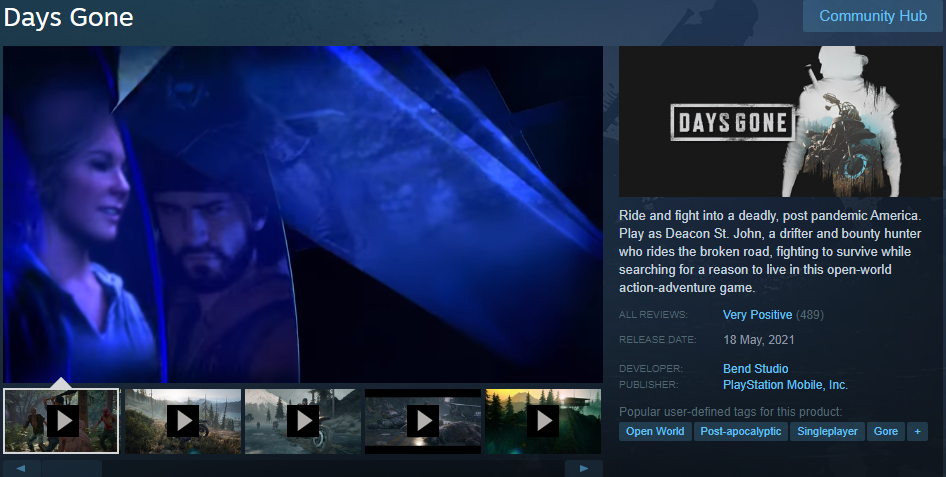The width and height of the screenshot is (946, 477).
Task: Click the review count (489)
Action: (810, 315)
